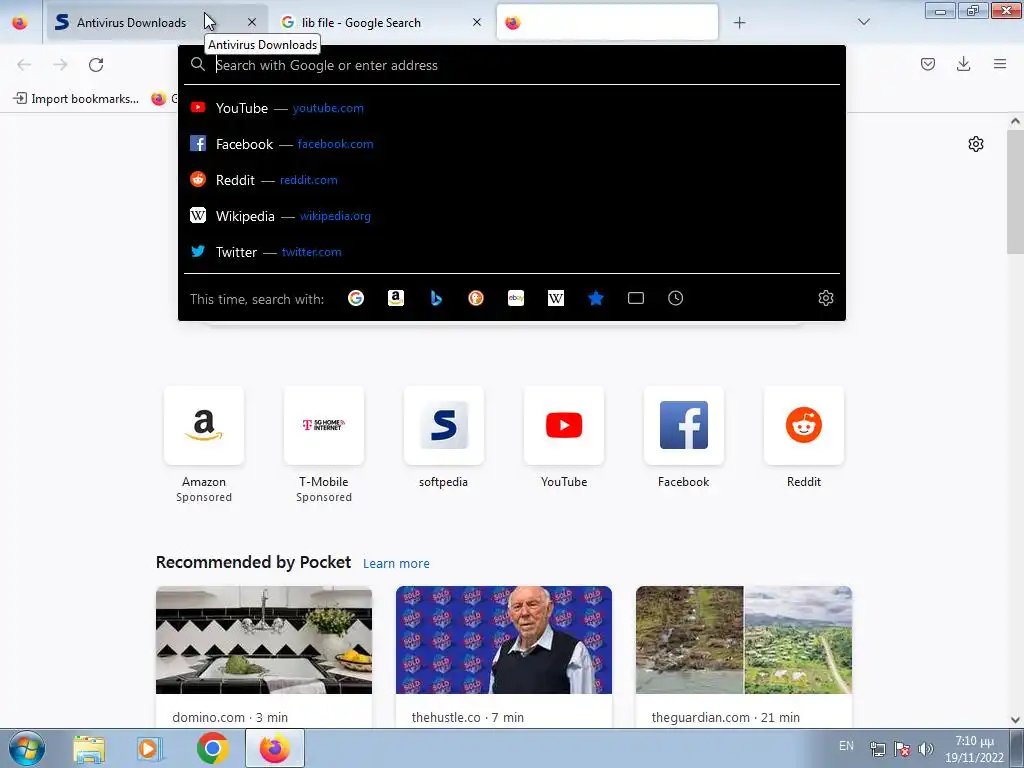The width and height of the screenshot is (1024, 768).
Task: Reload the current page
Action: pos(96,65)
